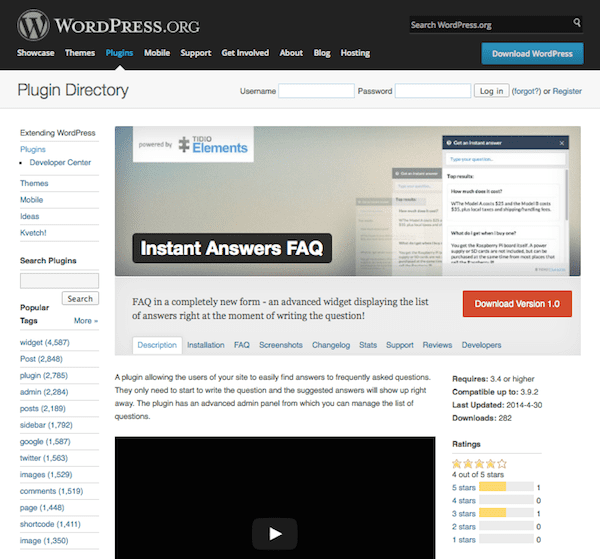The image size is (600, 559).
Task: Switch to the Screenshots tab
Action: 280,345
